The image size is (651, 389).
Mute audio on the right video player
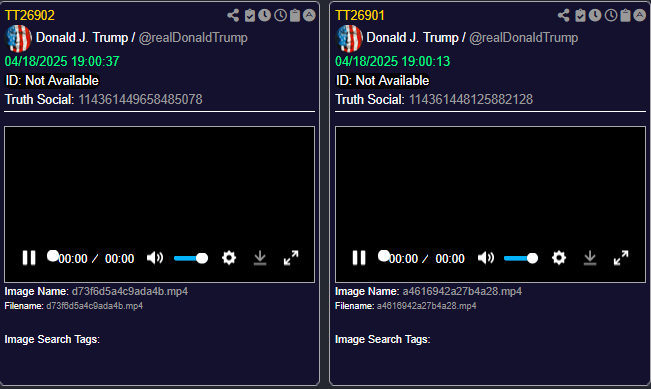[x=485, y=258]
